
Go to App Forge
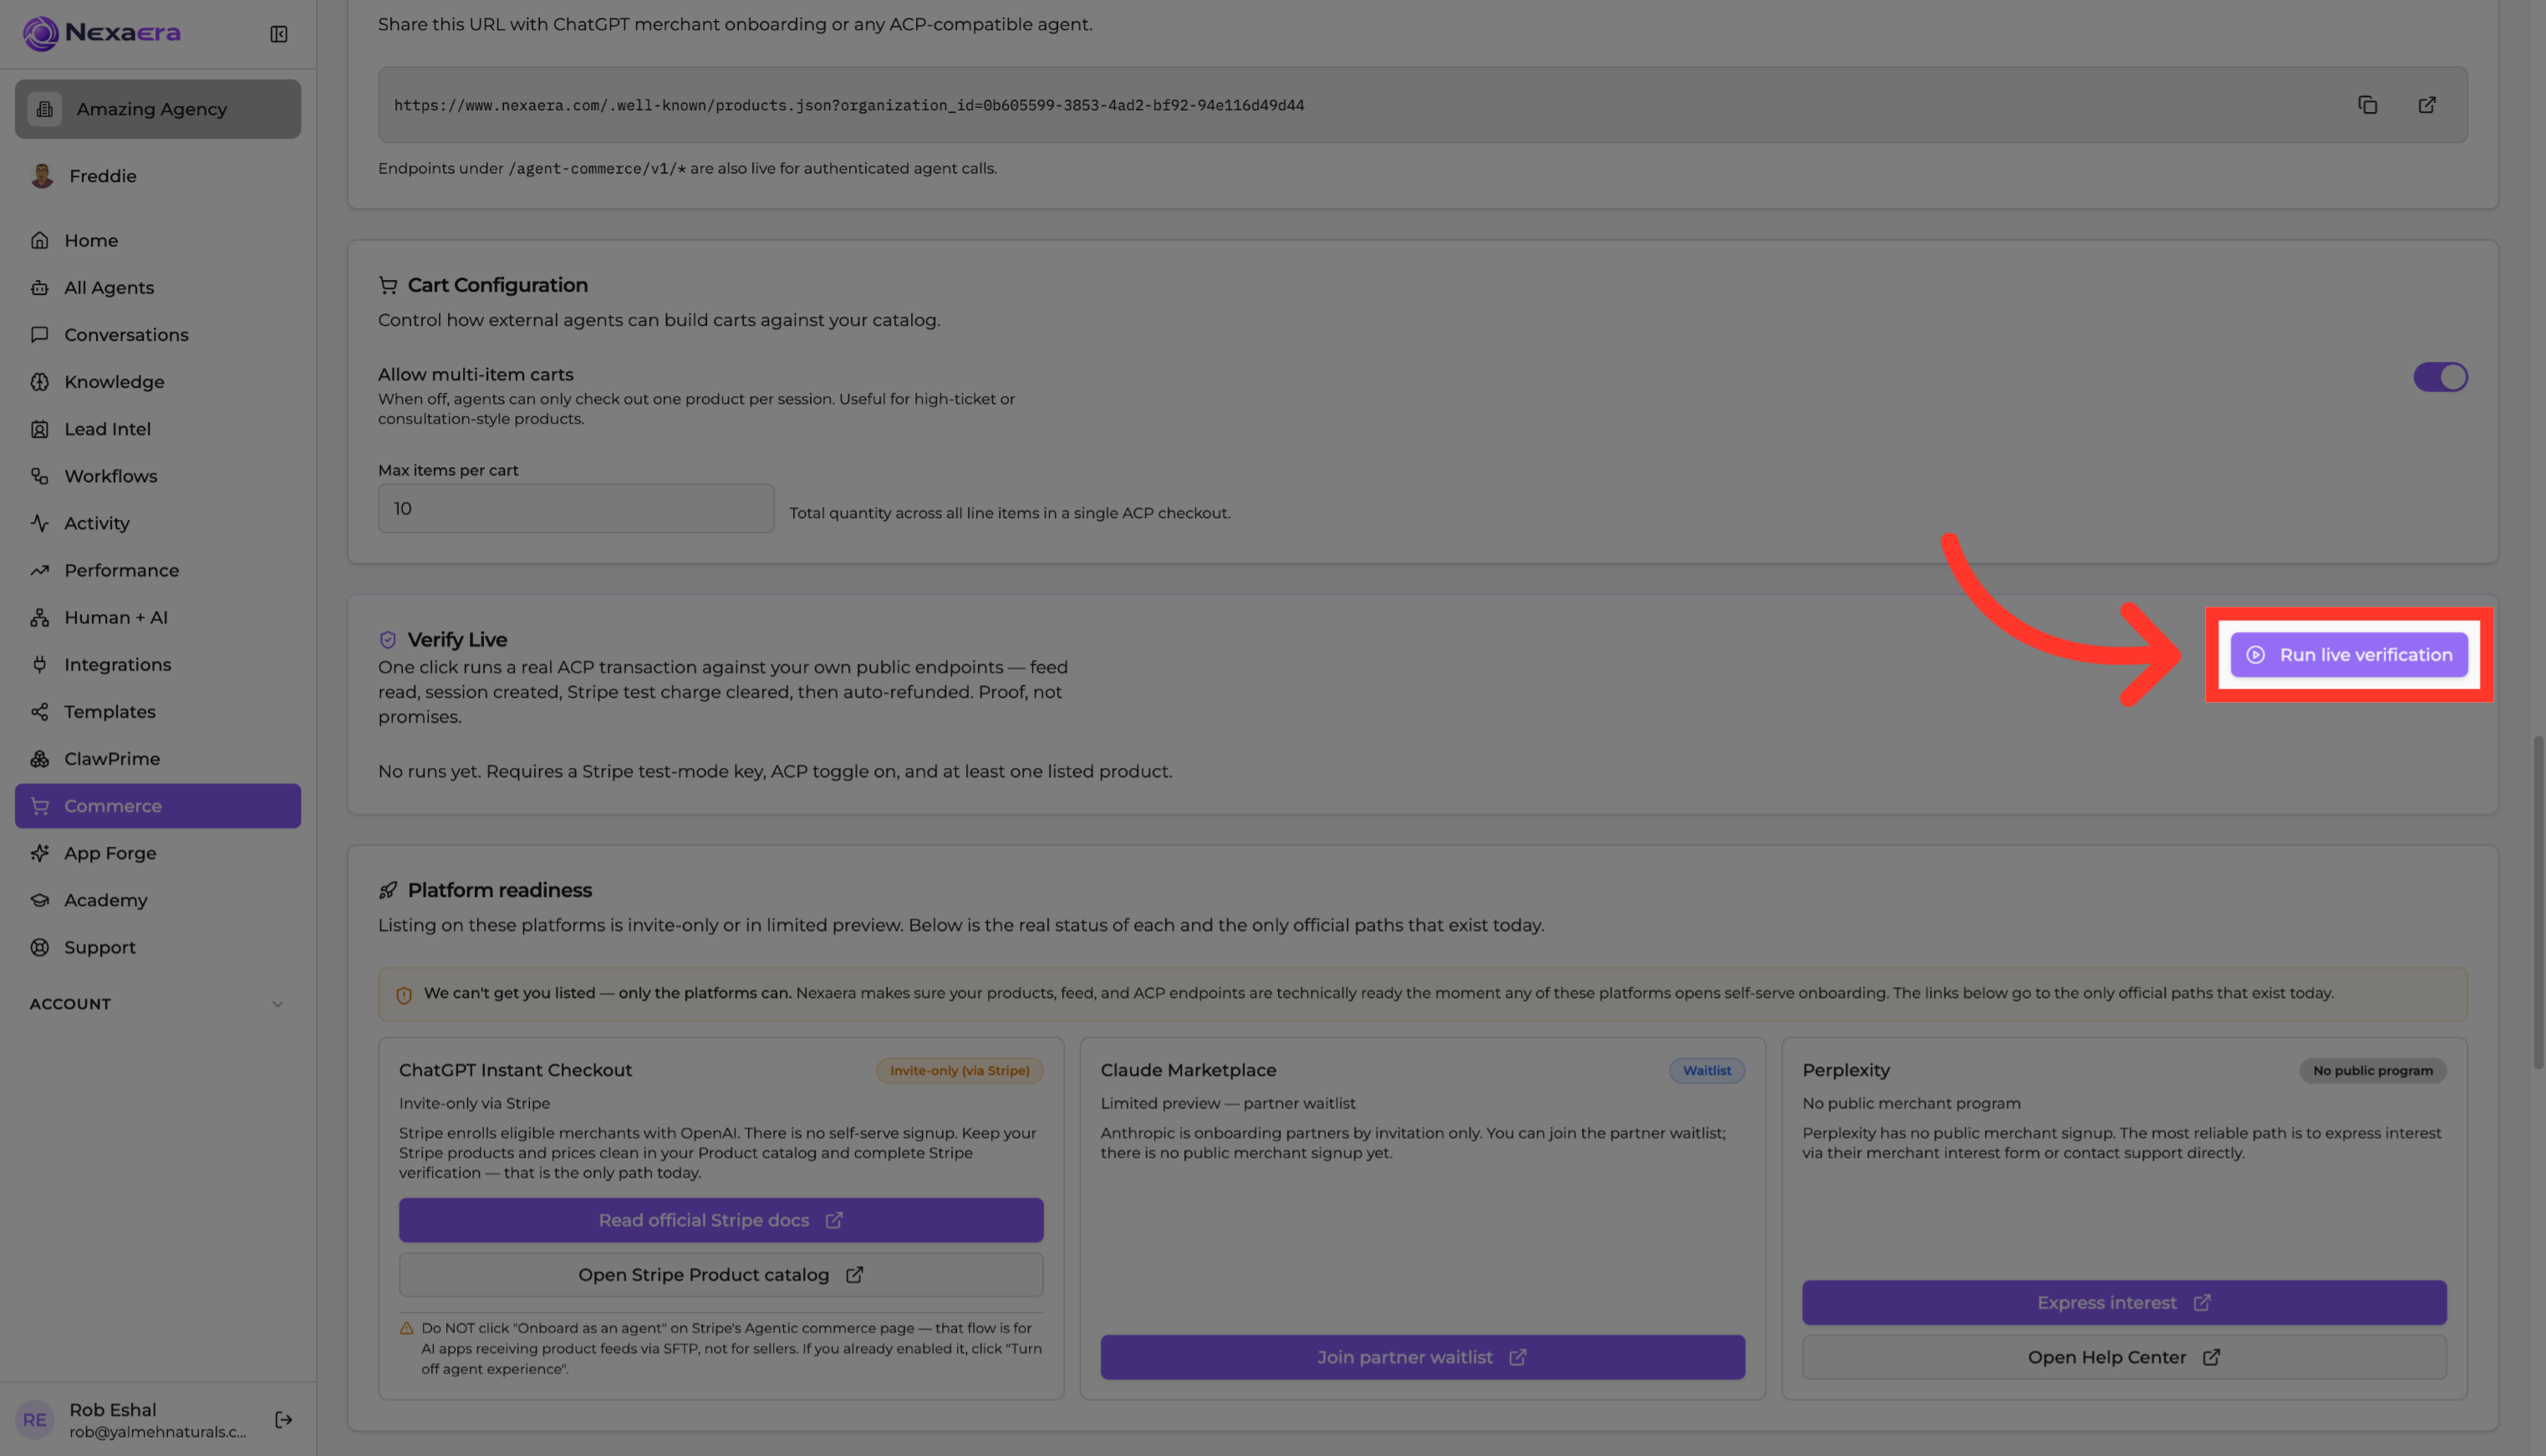(158, 853)
